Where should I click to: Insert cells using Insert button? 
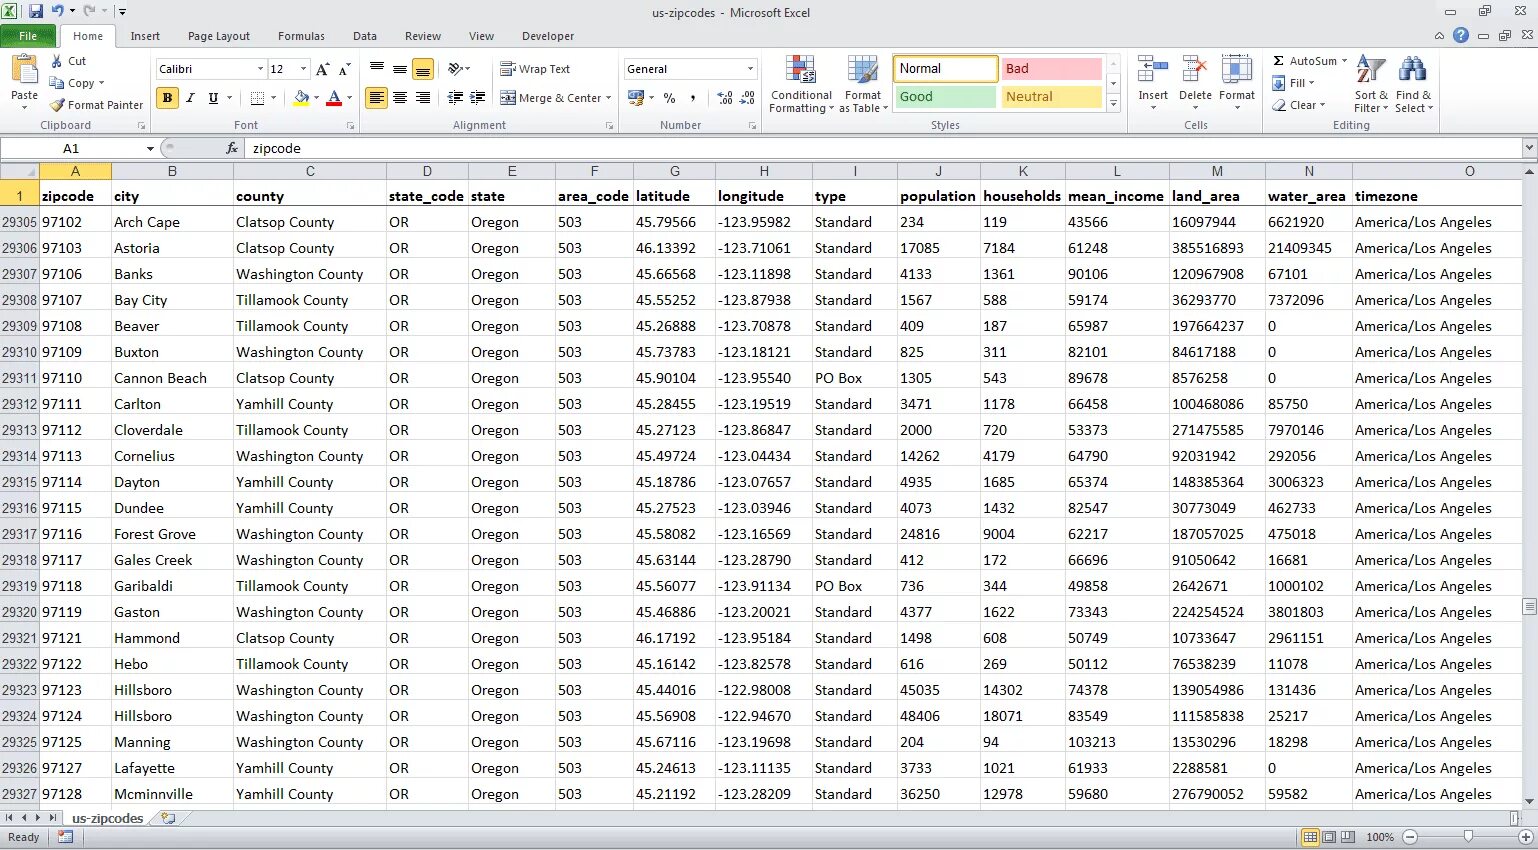[1153, 82]
